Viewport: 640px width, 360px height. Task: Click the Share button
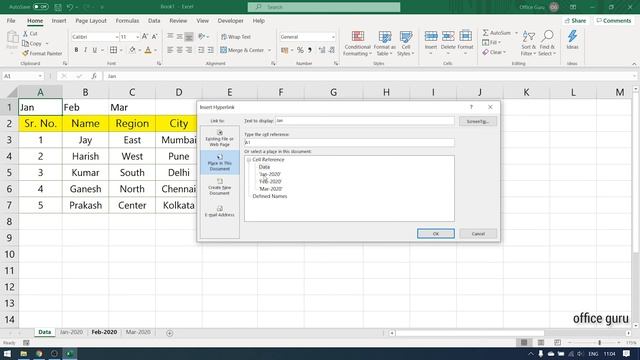[576, 20]
